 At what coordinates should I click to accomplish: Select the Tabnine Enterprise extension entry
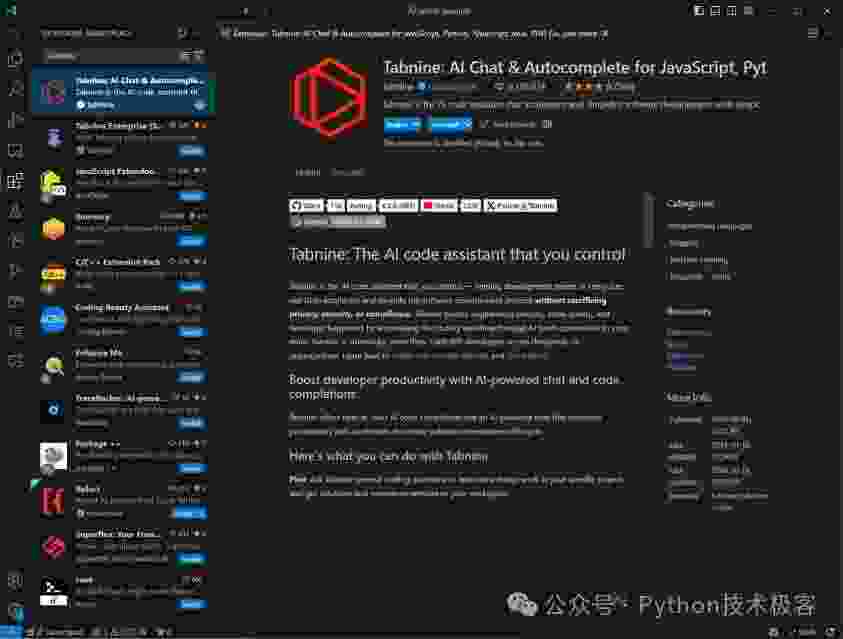[x=124, y=138]
